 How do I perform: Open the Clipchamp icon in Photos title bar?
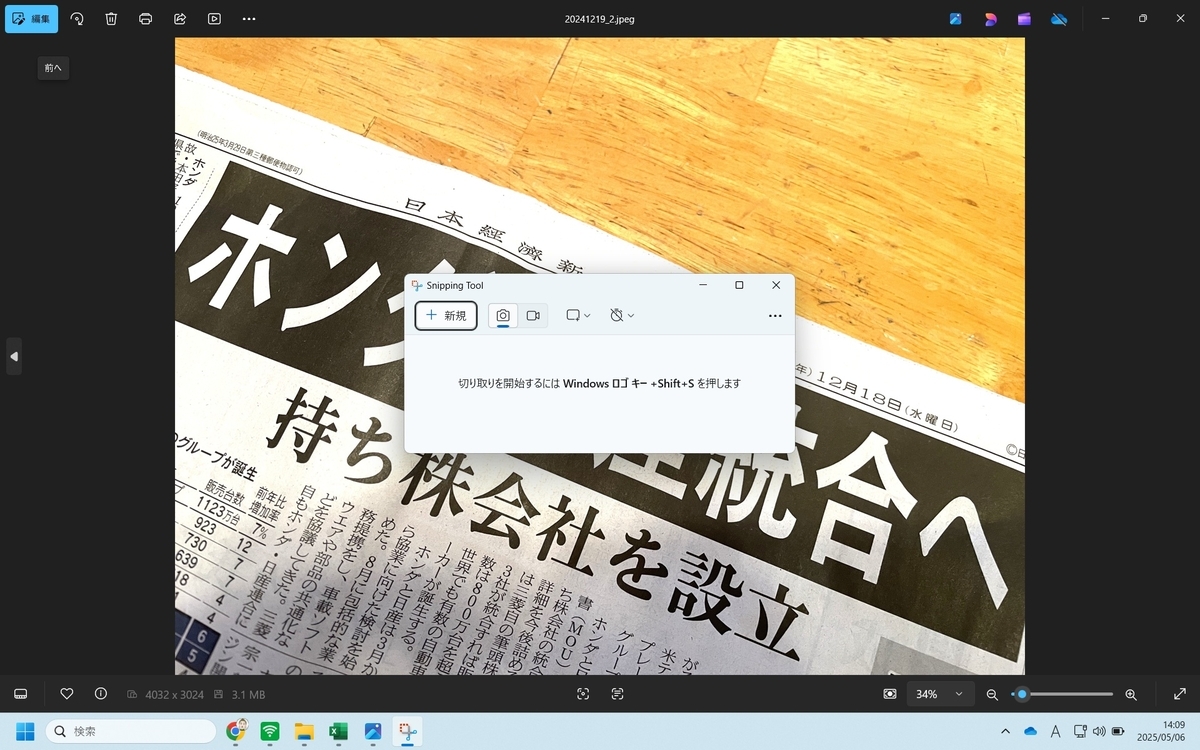click(1024, 19)
